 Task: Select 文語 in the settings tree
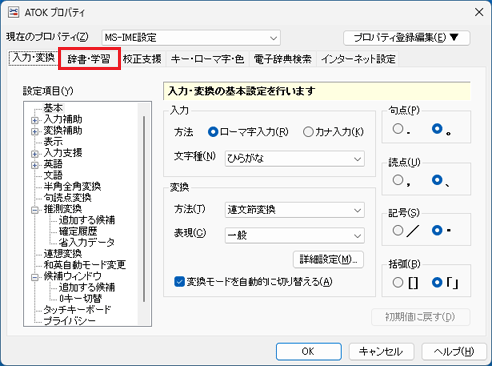[x=53, y=175]
